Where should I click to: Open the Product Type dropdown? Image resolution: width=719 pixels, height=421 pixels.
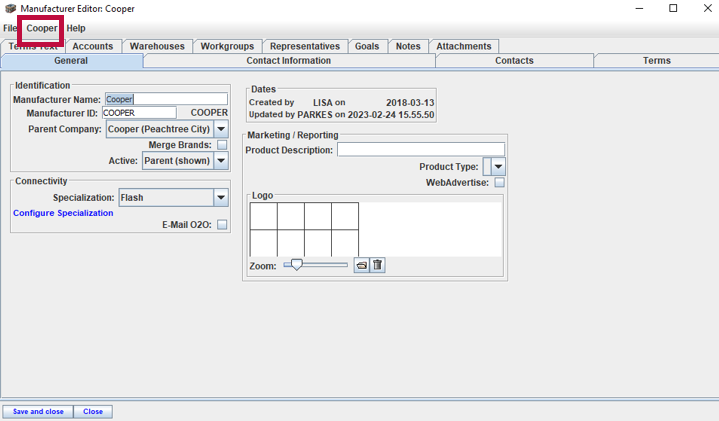click(x=498, y=166)
